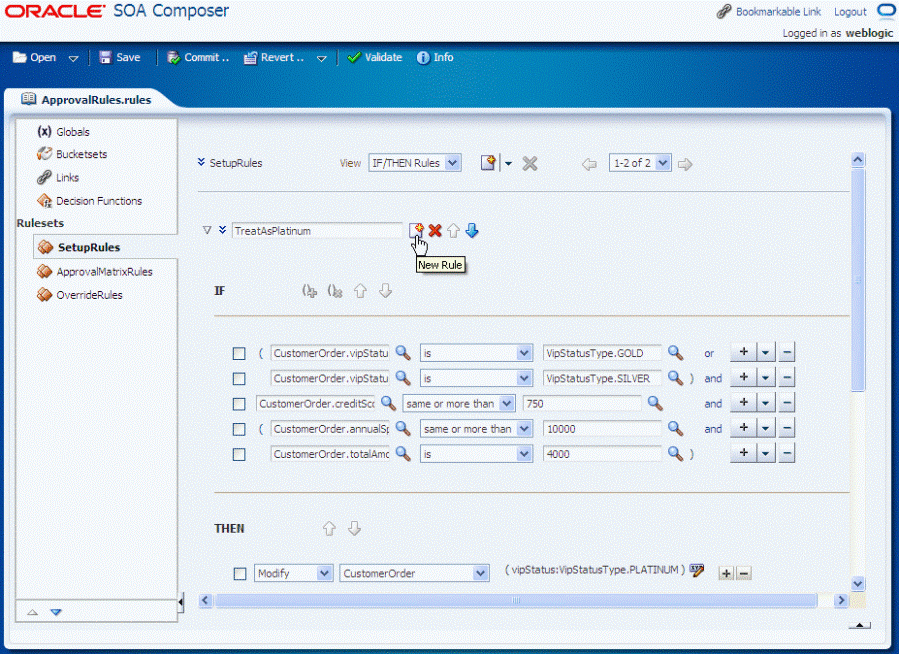This screenshot has height=654, width=899.
Task: Move TreatAsPlatinum rule up with gray arrow
Action: click(x=454, y=230)
